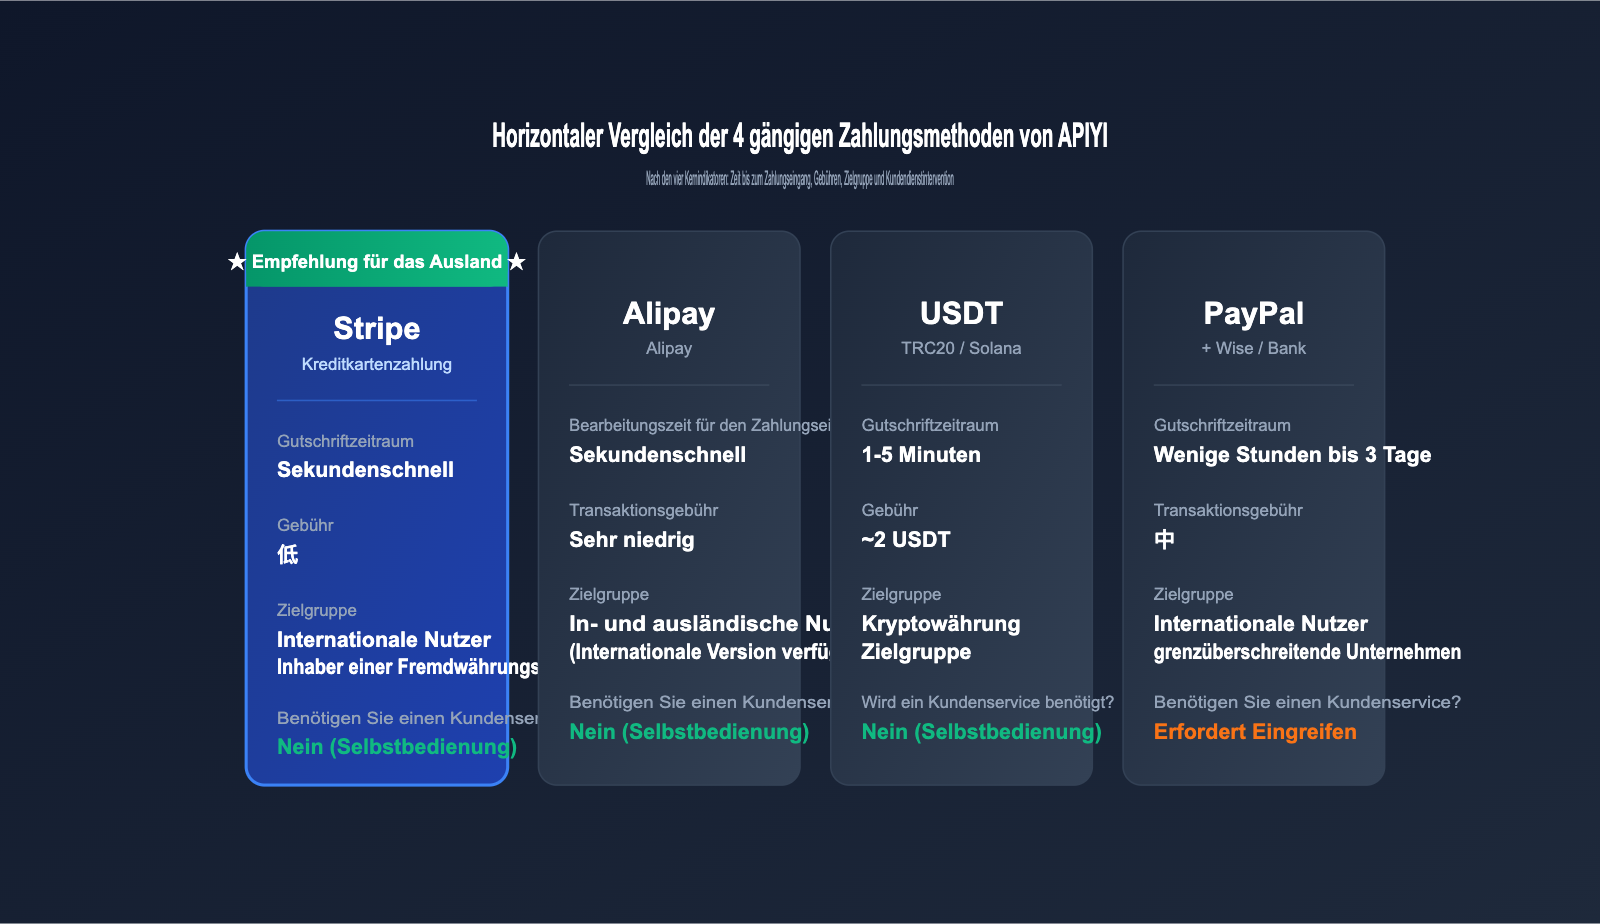Click 'Kreditkartenzahlung' under Stripe
The image size is (1600, 924).
click(377, 364)
